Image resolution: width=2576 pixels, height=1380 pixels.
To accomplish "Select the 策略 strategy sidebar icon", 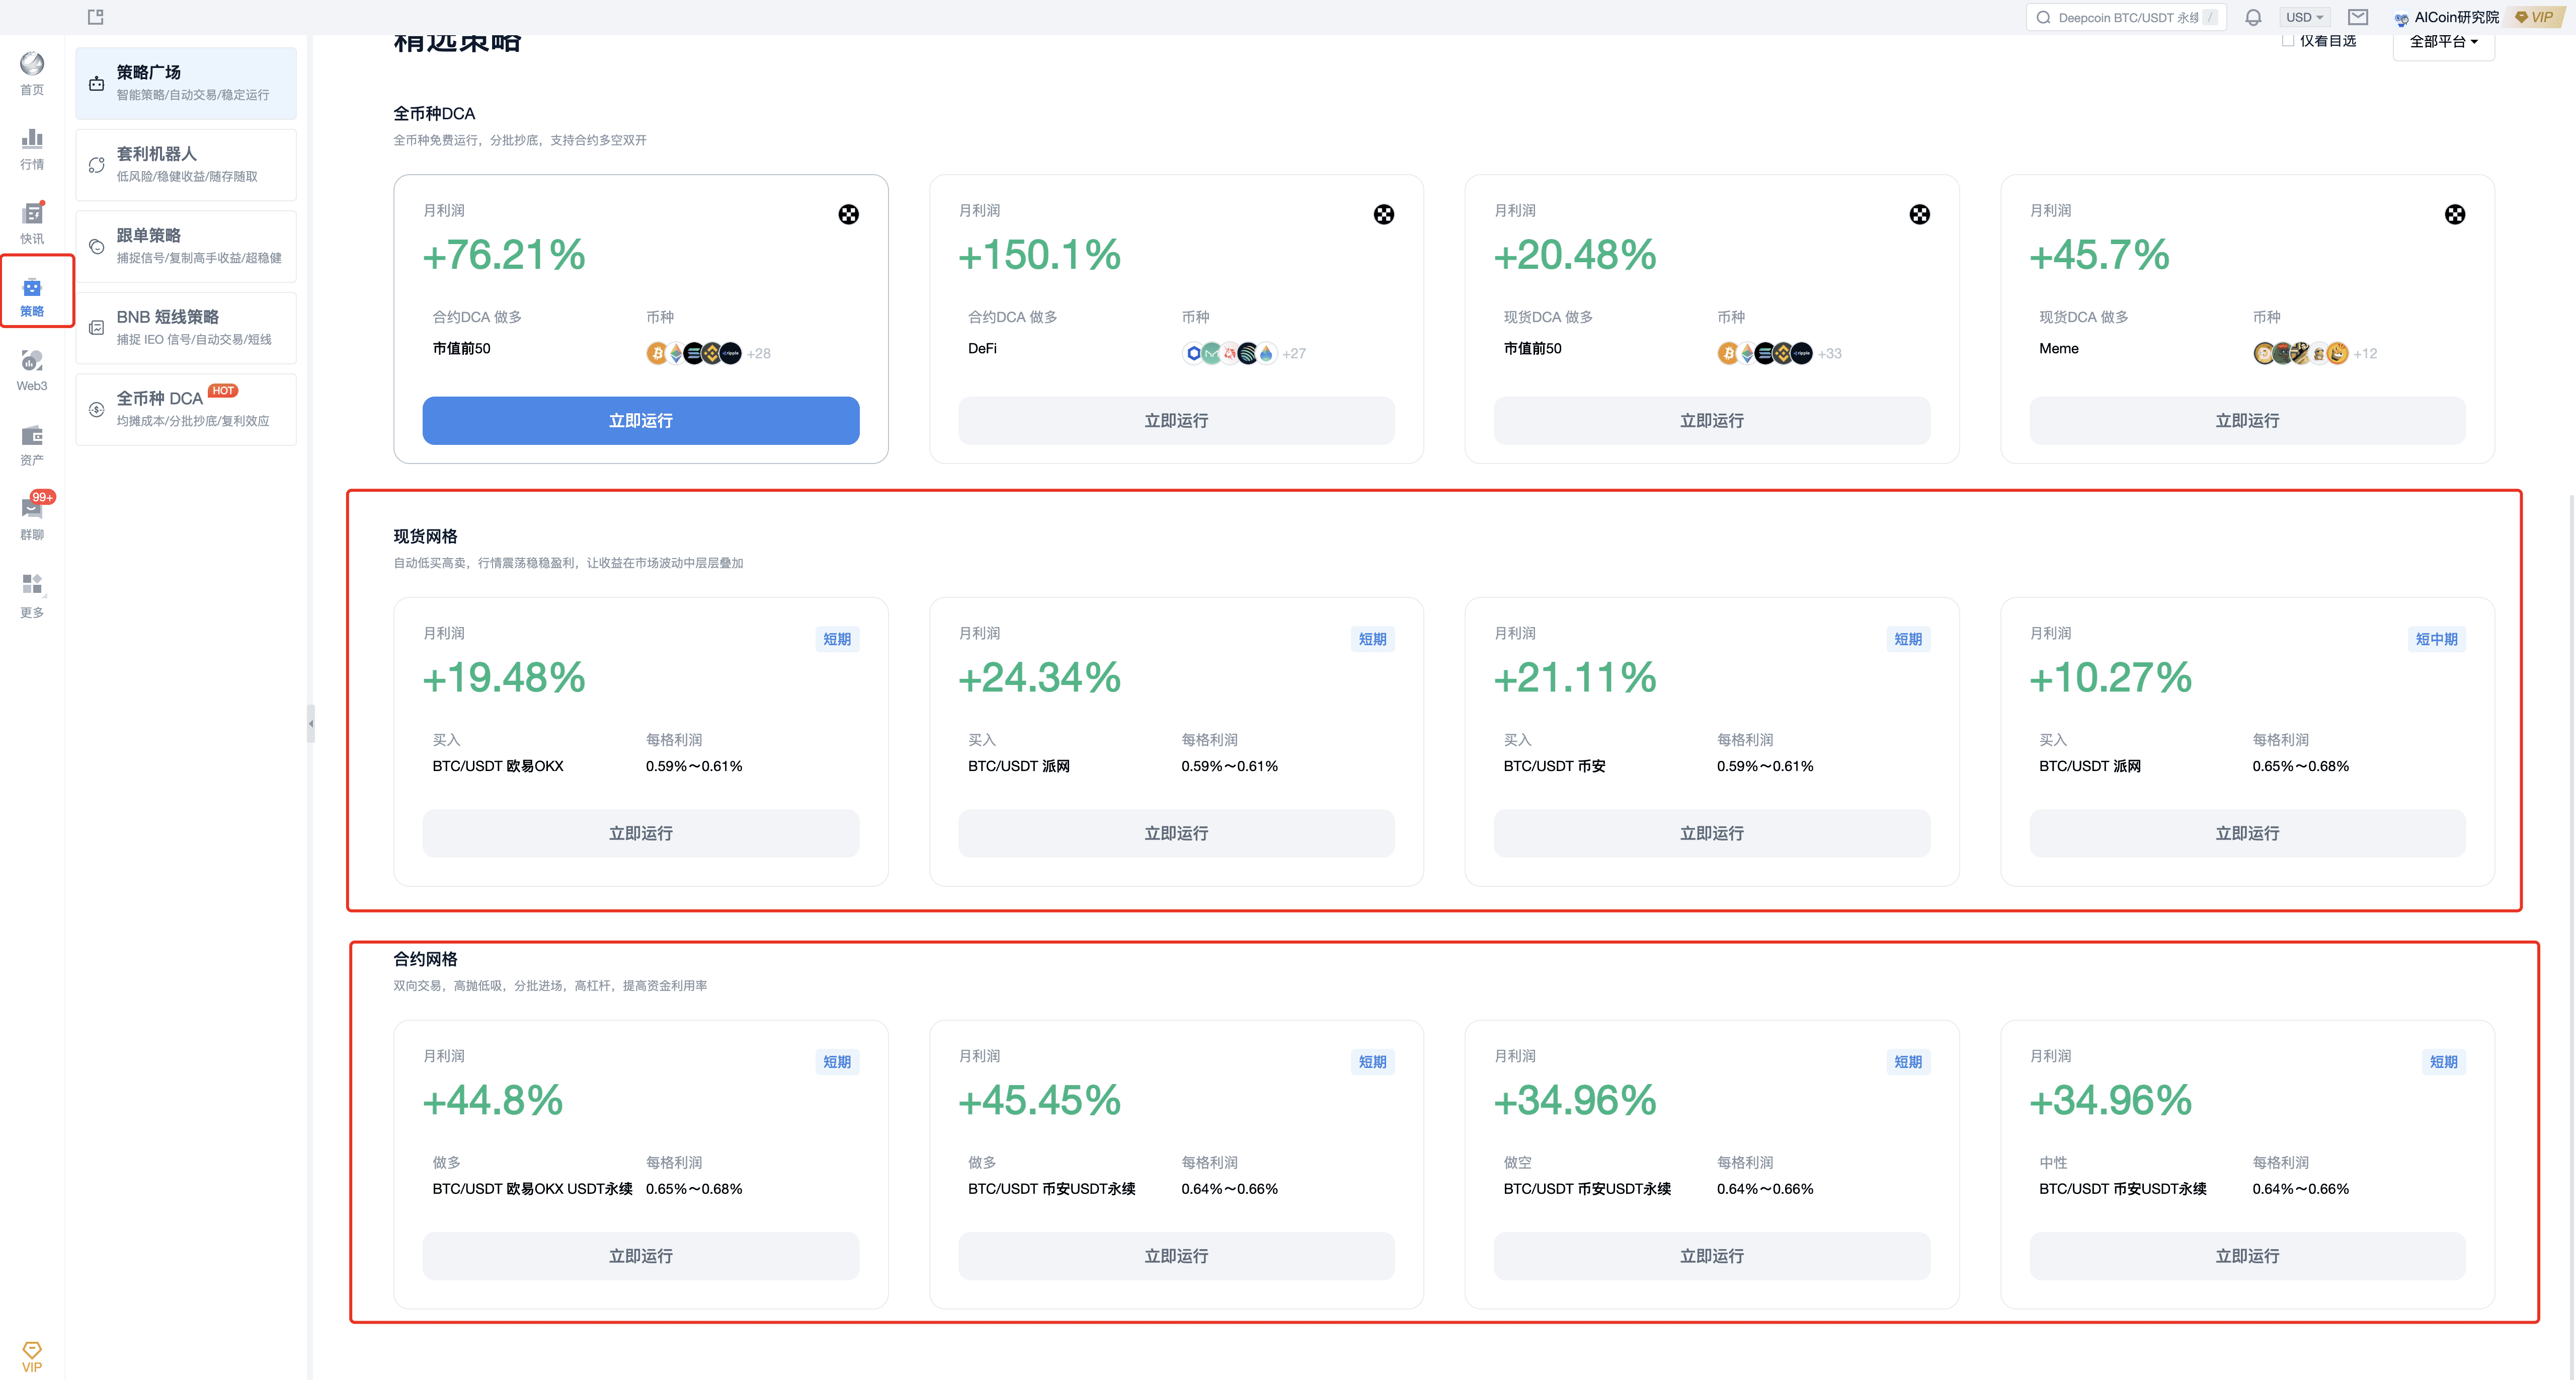I will (32, 296).
